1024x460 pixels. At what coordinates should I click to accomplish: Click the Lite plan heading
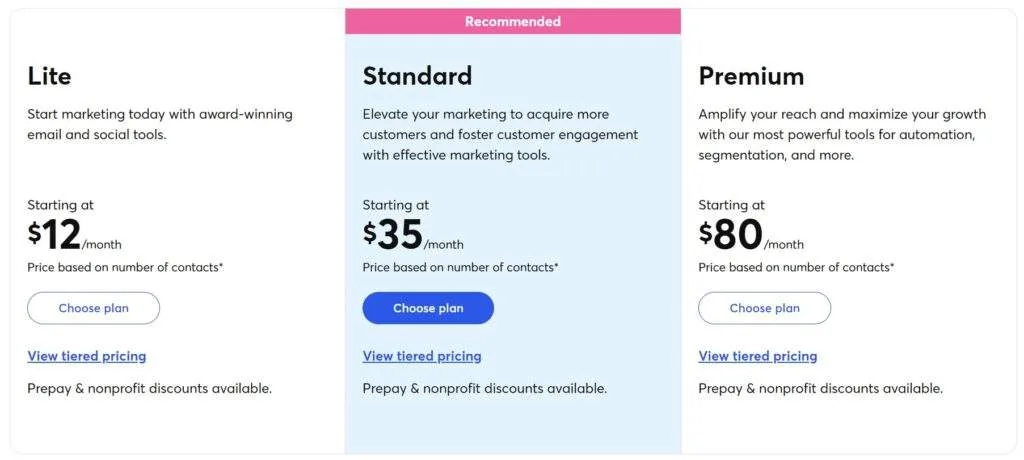coord(49,76)
